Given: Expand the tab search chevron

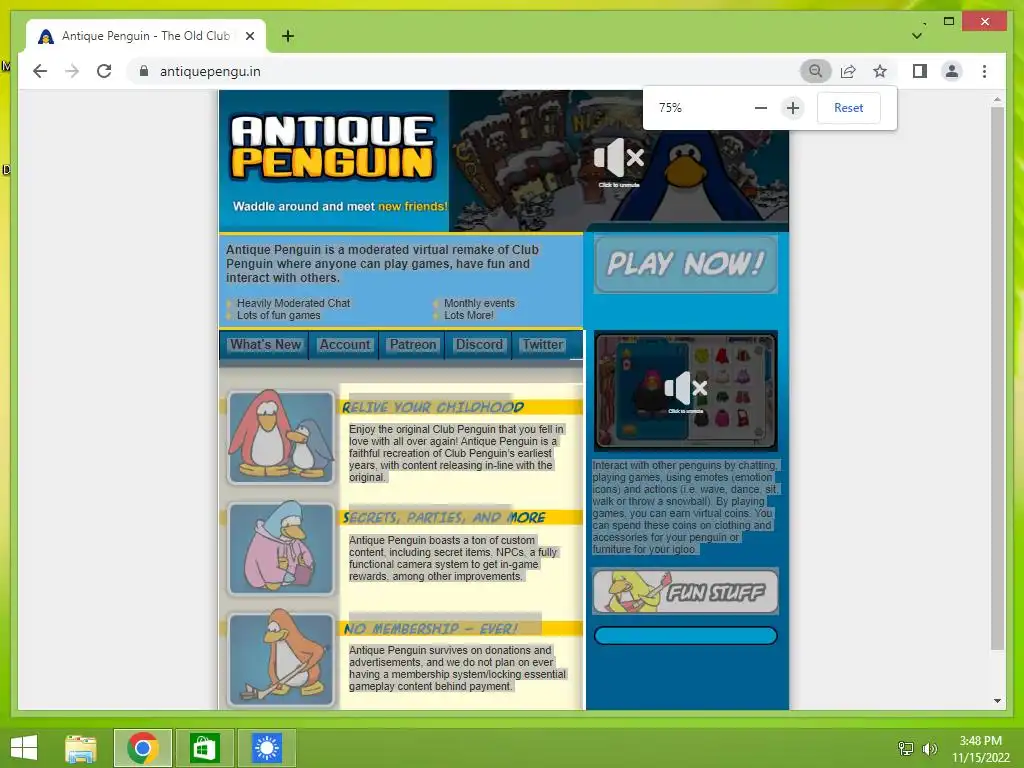Looking at the screenshot, I should click(917, 36).
